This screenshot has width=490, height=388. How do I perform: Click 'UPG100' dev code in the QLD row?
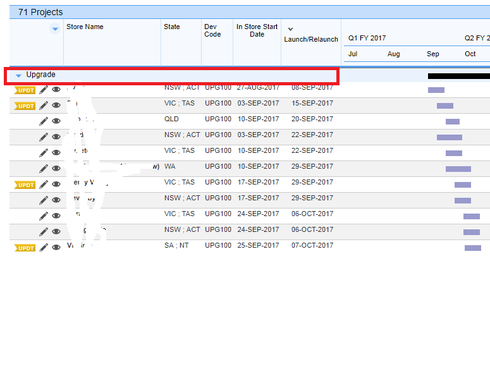pyautogui.click(x=218, y=119)
